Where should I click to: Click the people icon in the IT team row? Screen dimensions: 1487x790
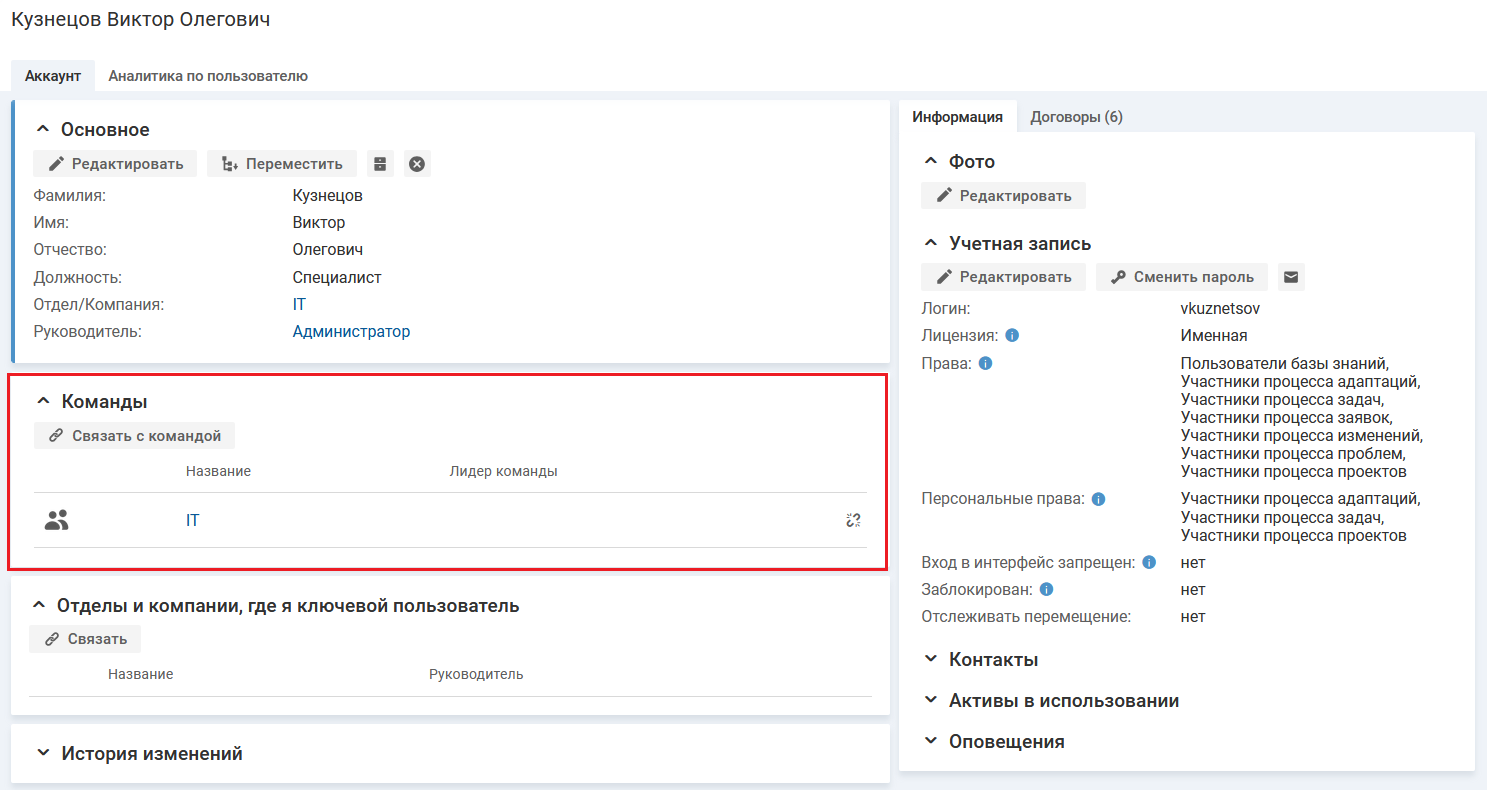pos(57,520)
